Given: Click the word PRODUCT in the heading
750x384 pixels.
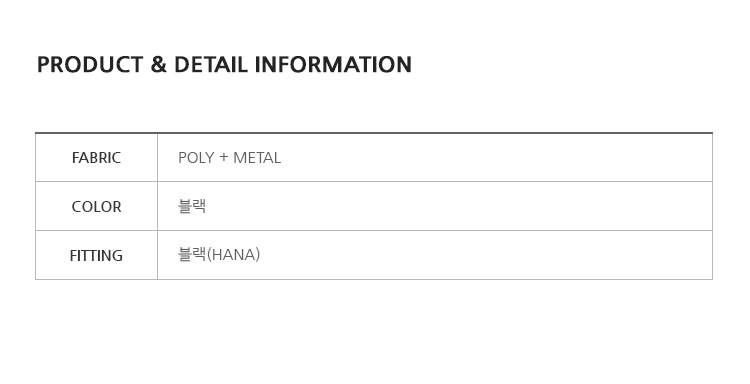Looking at the screenshot, I should tap(90, 65).
